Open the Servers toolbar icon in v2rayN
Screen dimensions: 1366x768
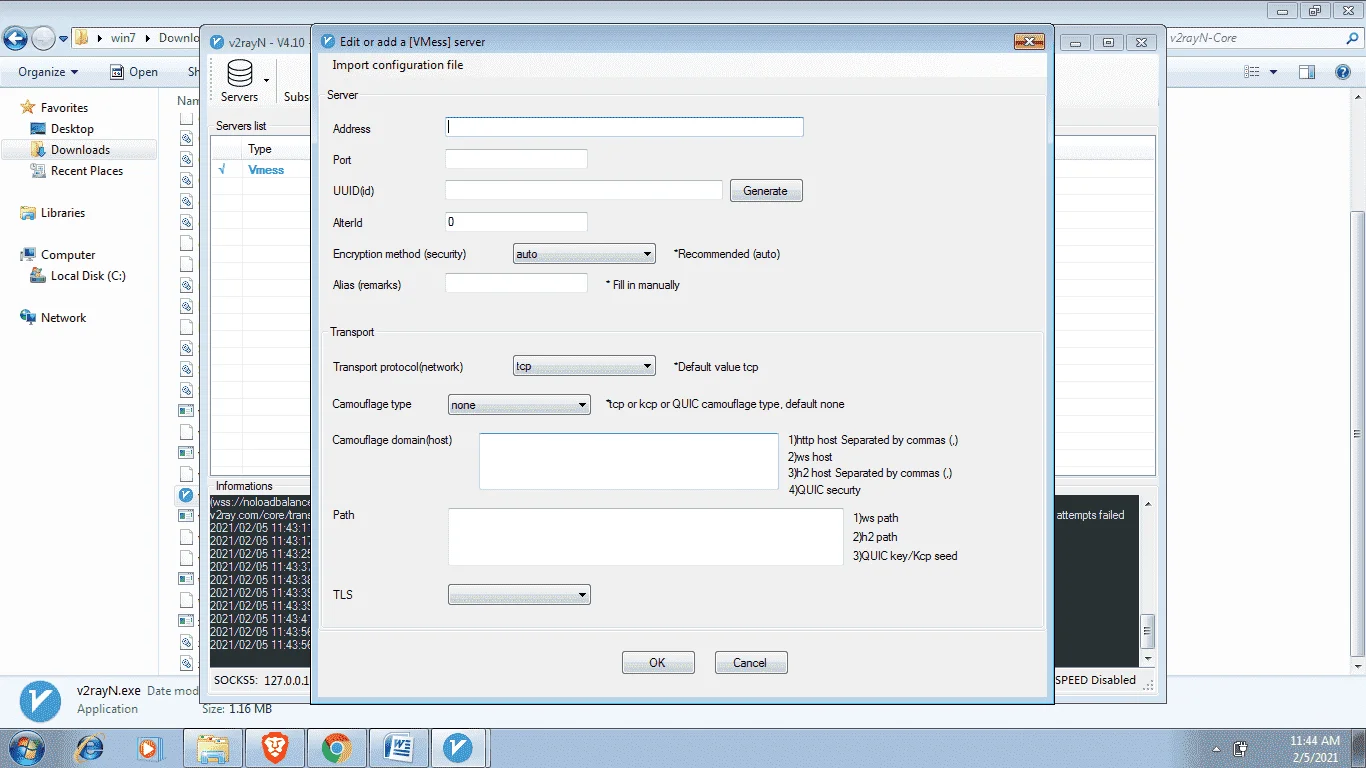point(239,80)
